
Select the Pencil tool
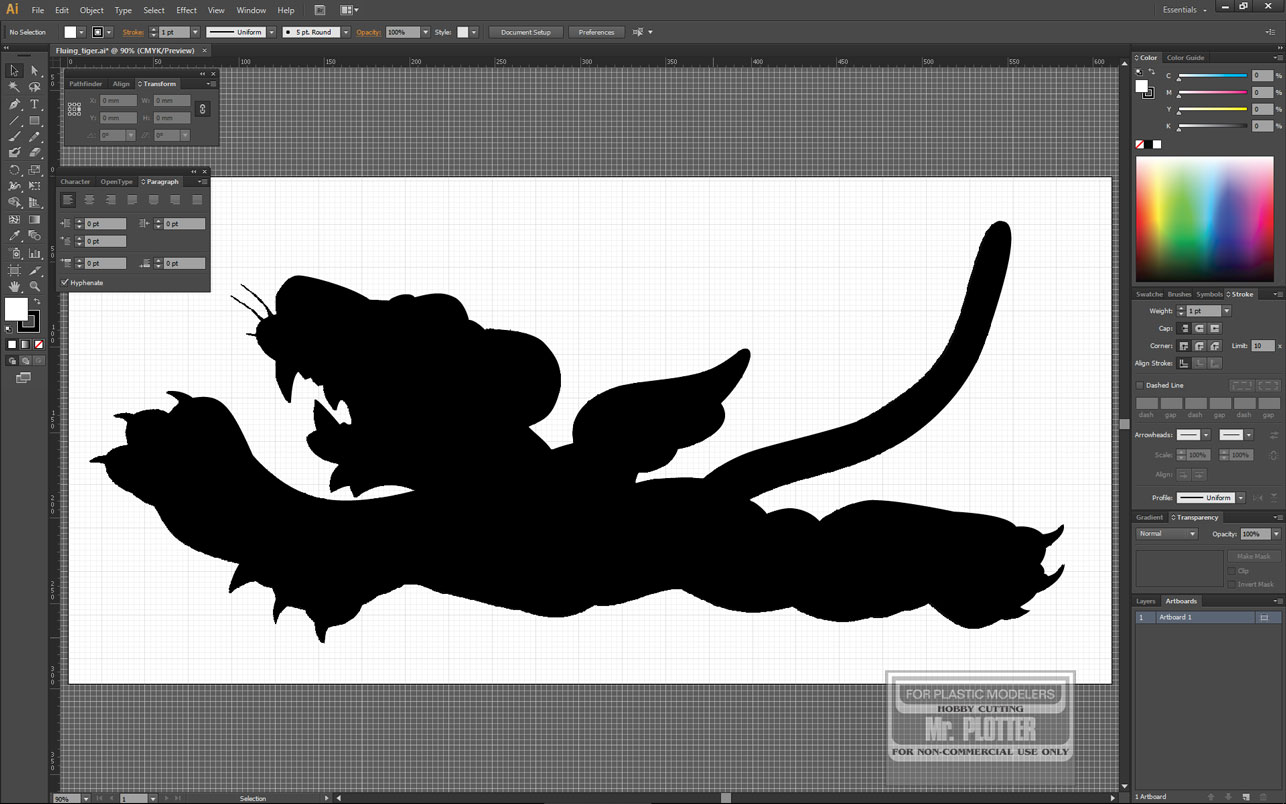(x=34, y=137)
